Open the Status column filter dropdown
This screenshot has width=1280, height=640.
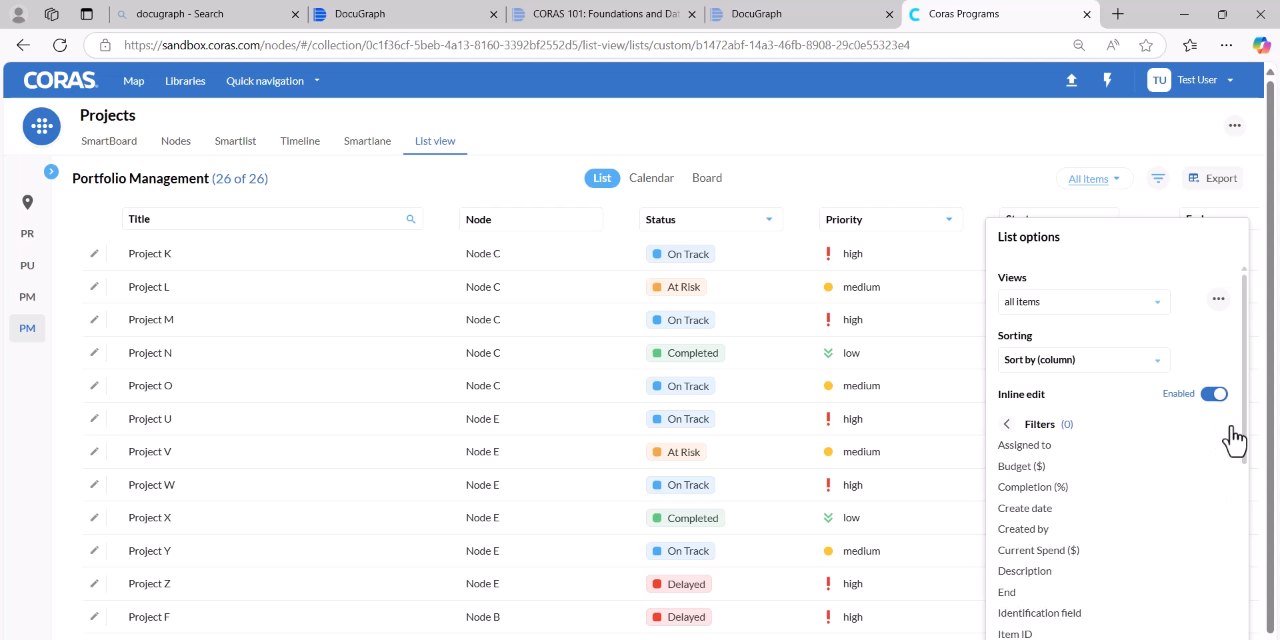coord(769,219)
